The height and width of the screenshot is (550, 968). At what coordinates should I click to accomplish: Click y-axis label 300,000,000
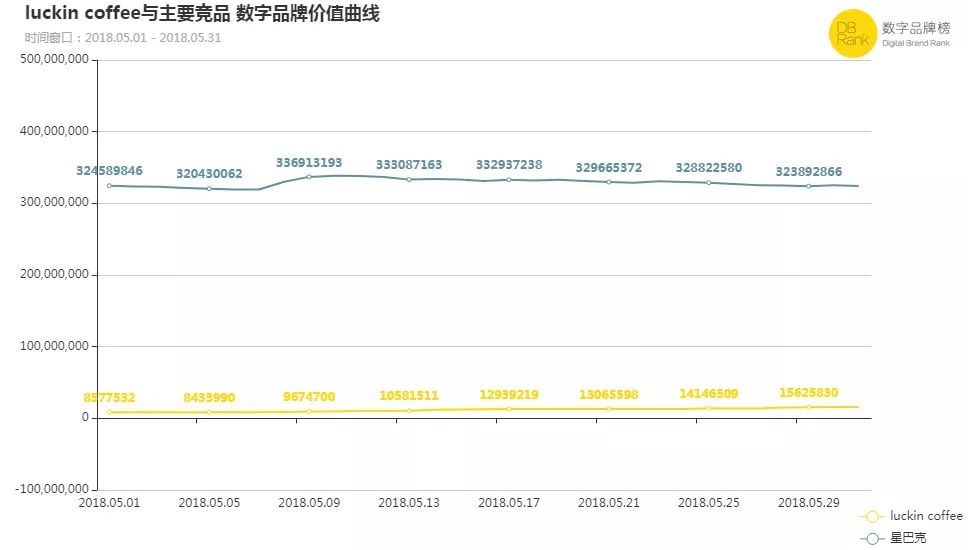[x=54, y=202]
